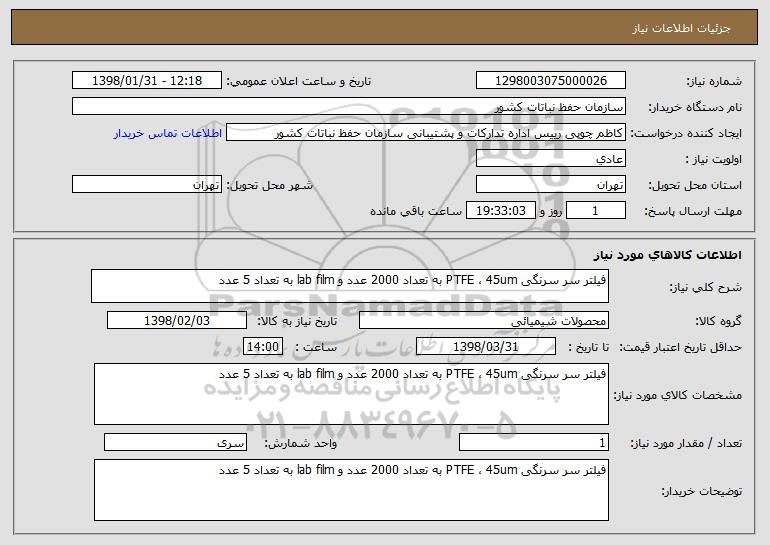Viewport: 770px width, 545px height.
Task: Click the days remaining field showing 1
Action: [x=596, y=211]
